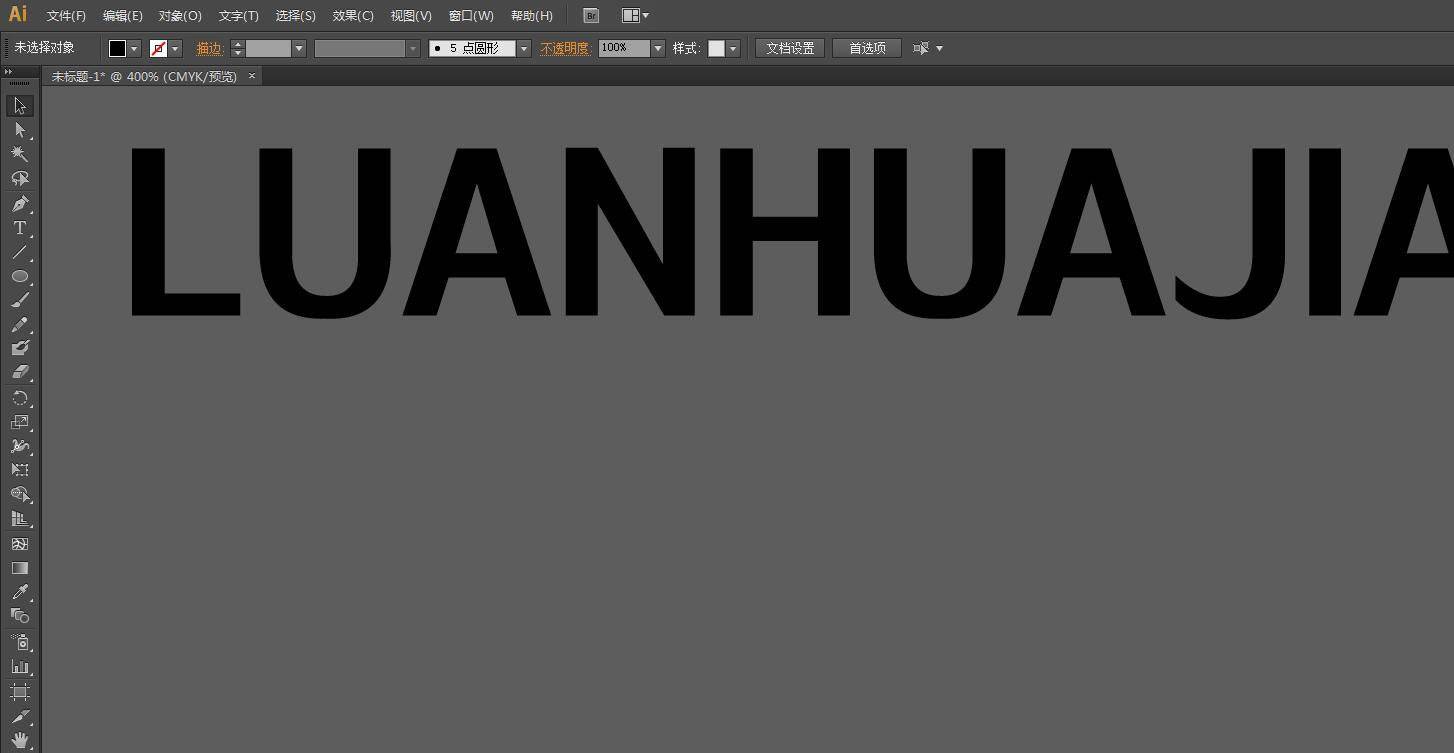
Task: Click the 文档设置 button
Action: pos(790,48)
